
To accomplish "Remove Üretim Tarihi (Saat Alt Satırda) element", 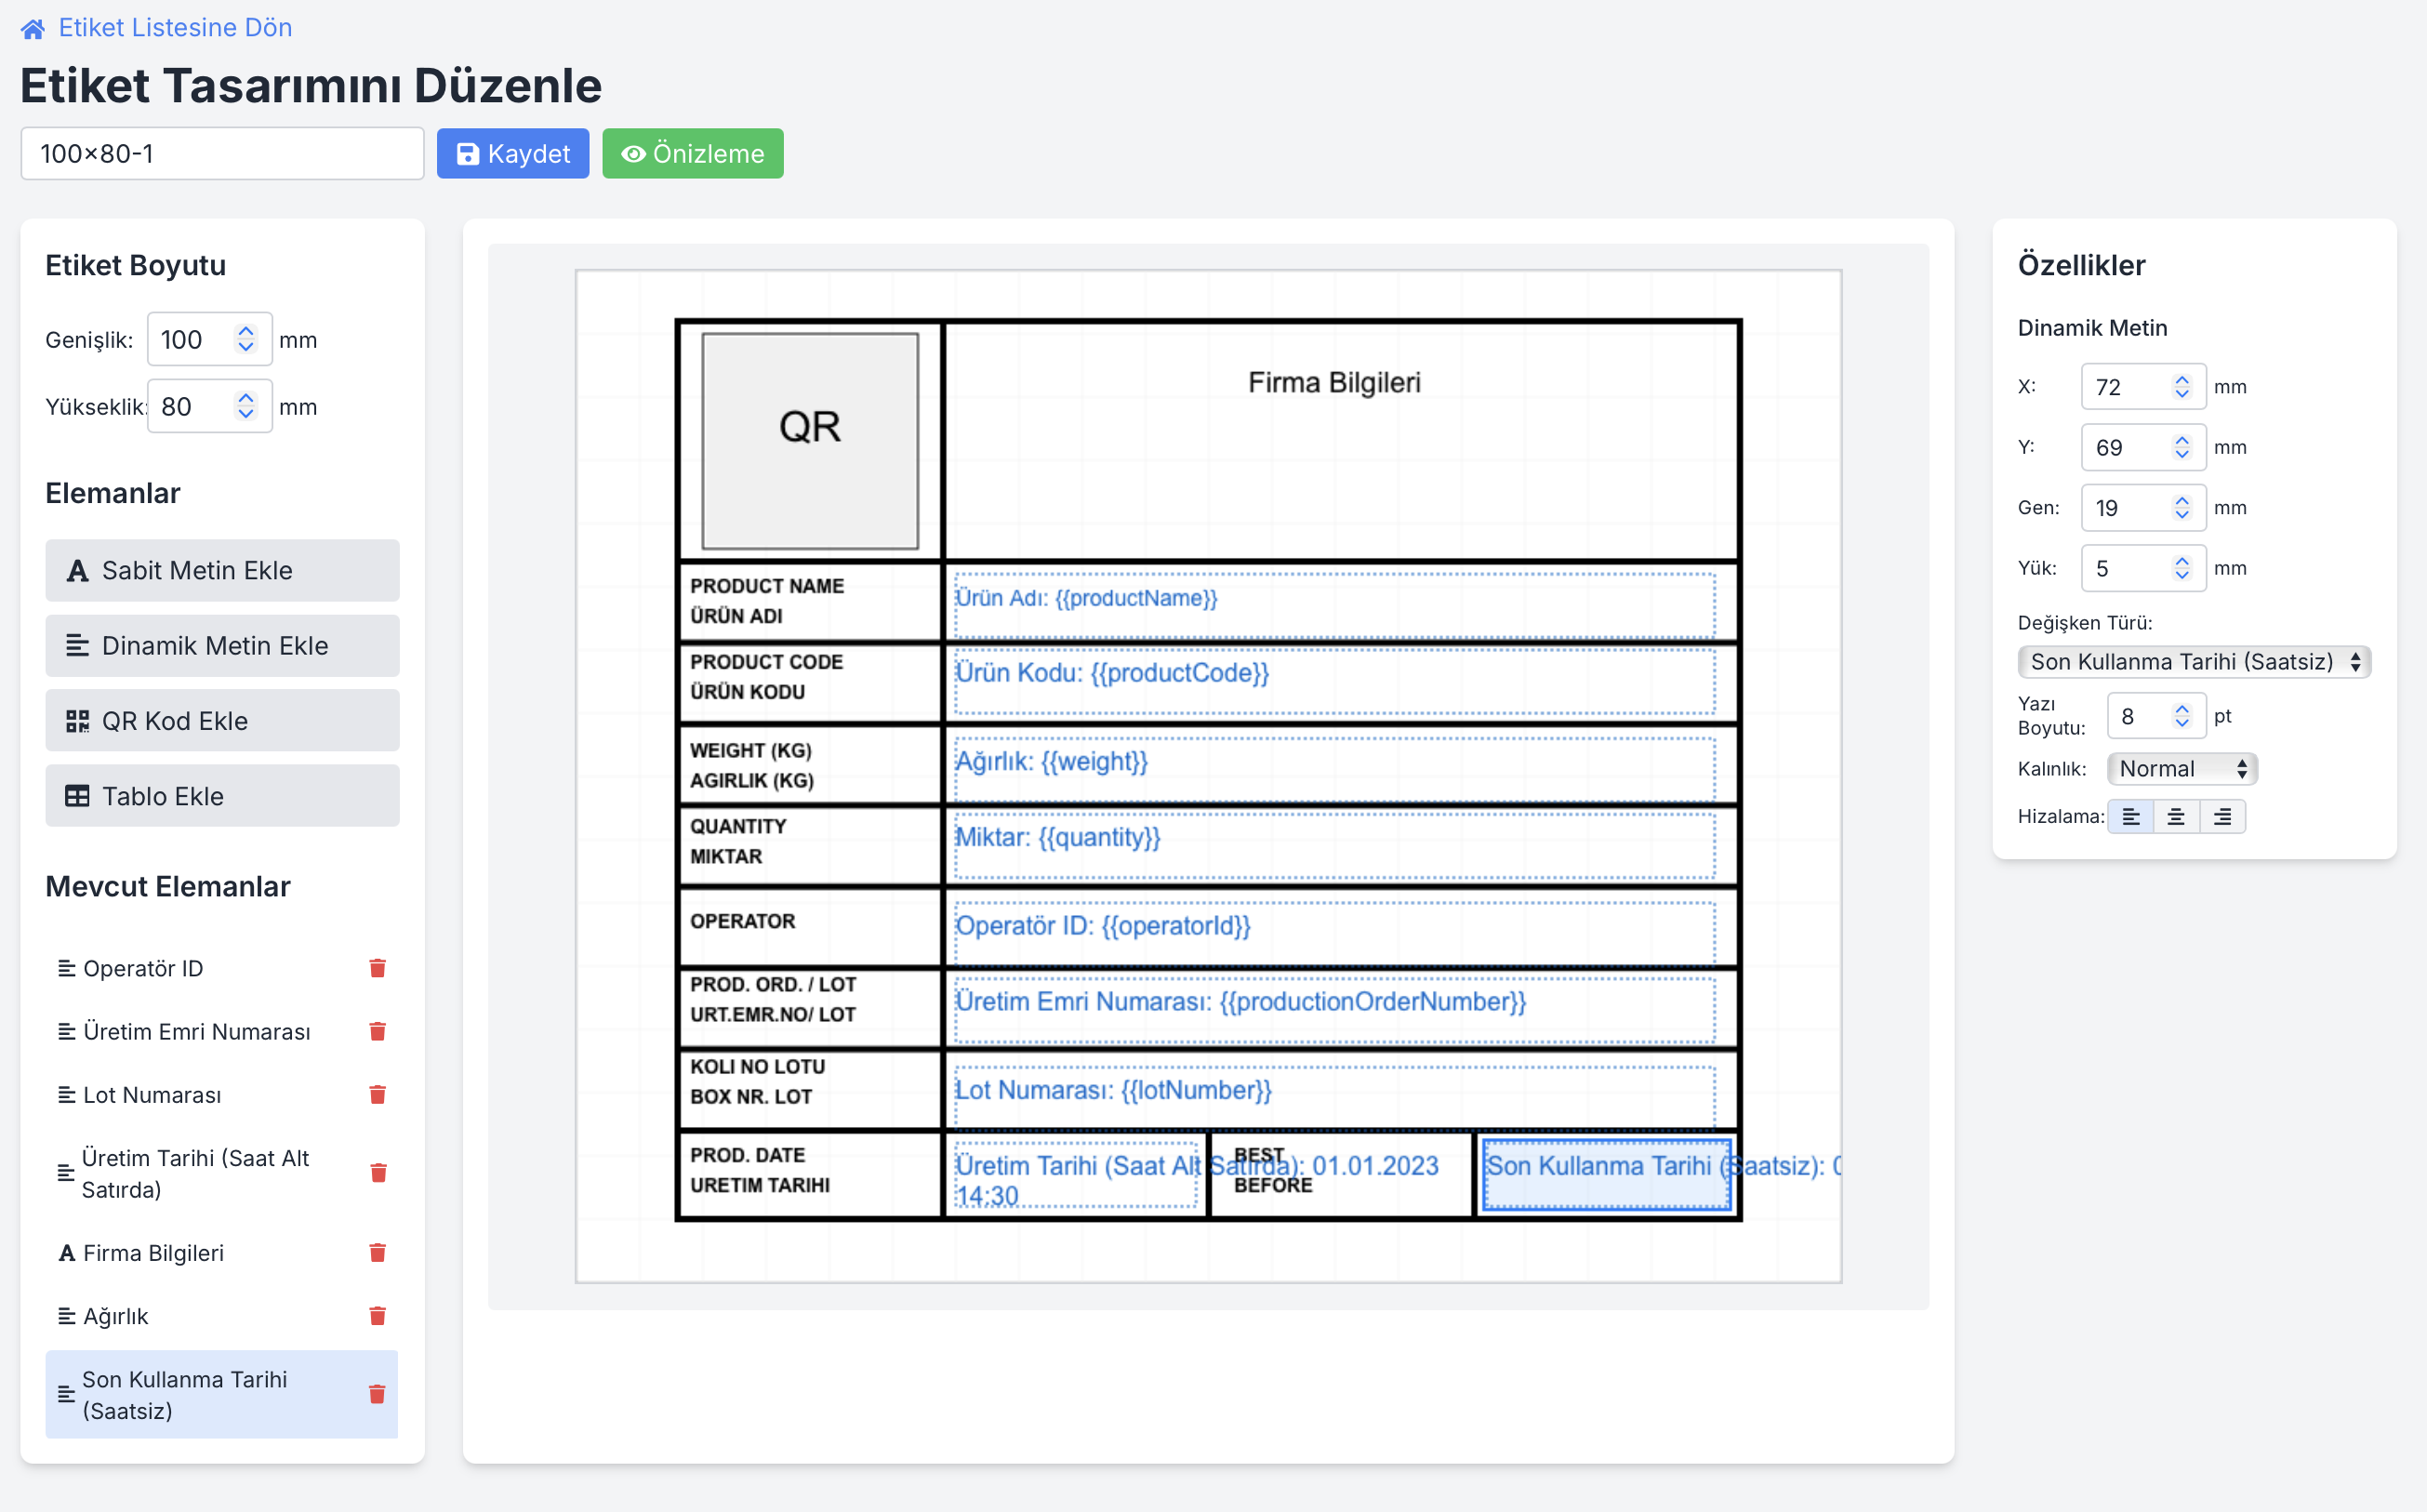I will click(x=377, y=1173).
